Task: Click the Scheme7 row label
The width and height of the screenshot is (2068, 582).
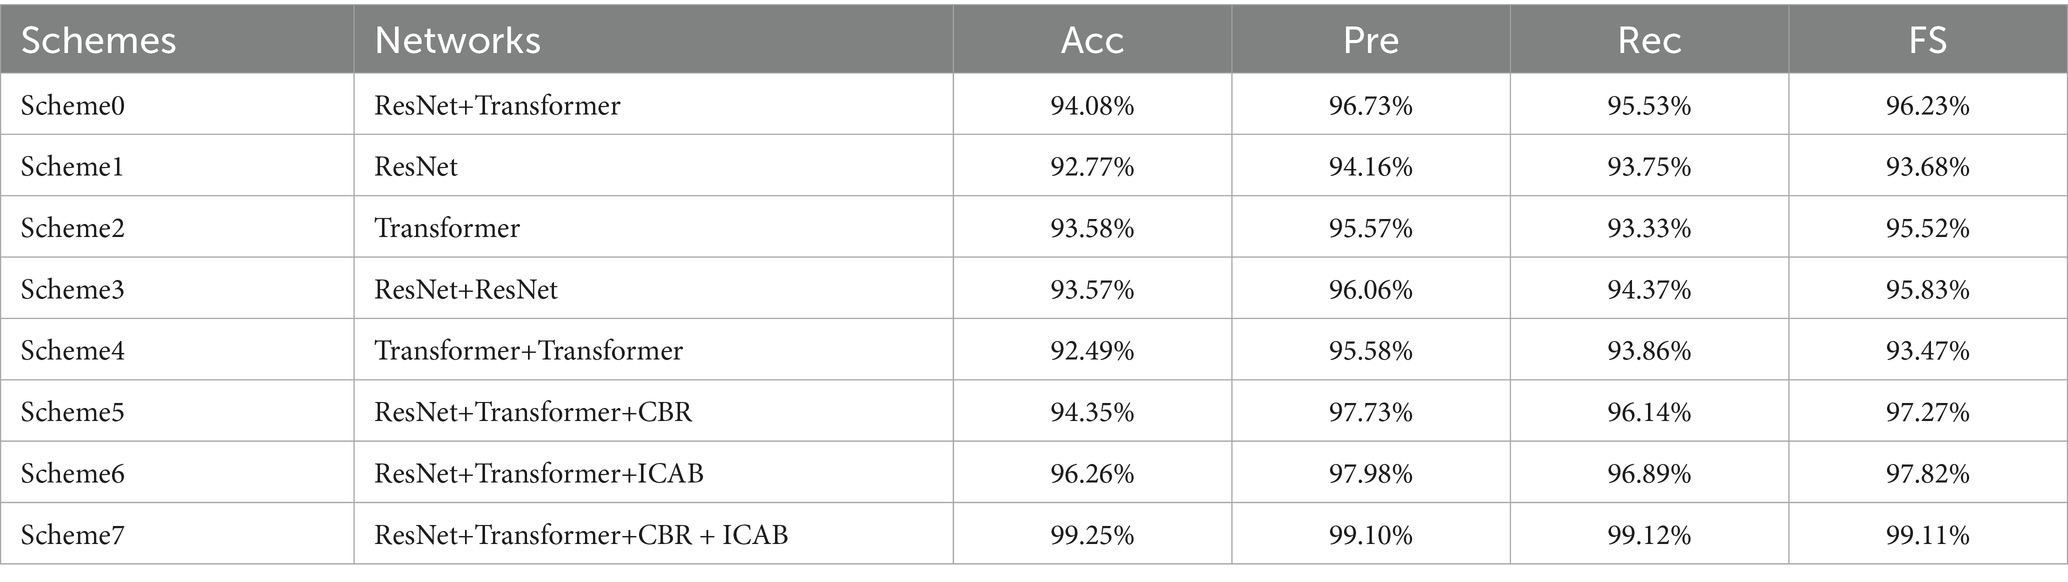Action: 72,535
